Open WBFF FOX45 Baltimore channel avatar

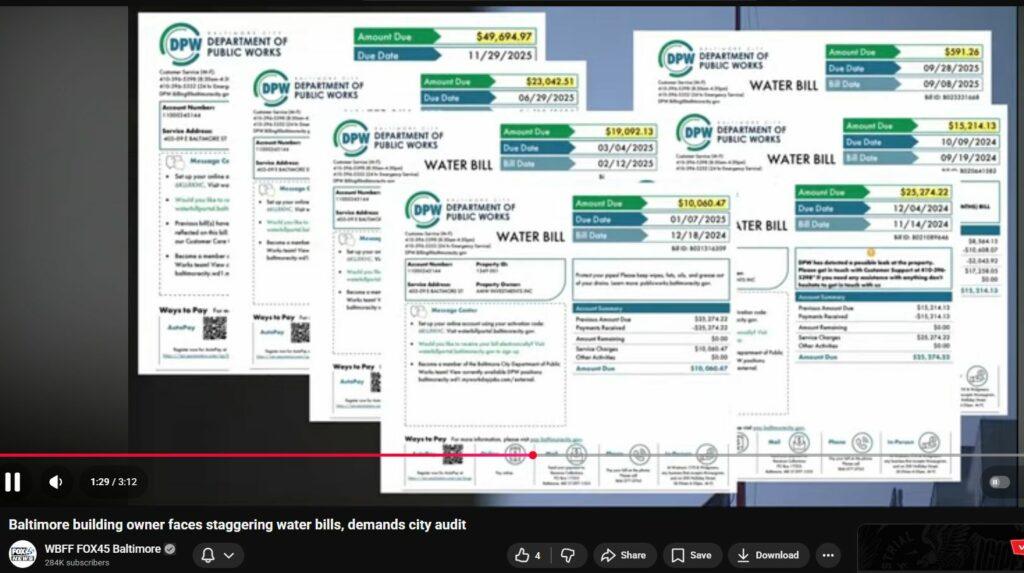point(22,555)
